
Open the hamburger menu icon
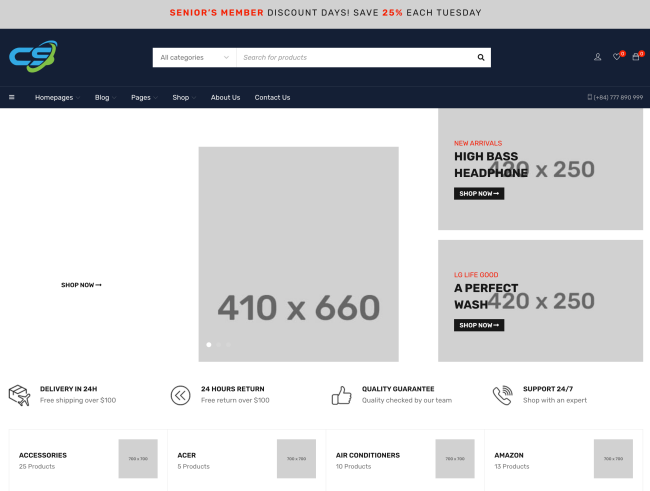[12, 98]
